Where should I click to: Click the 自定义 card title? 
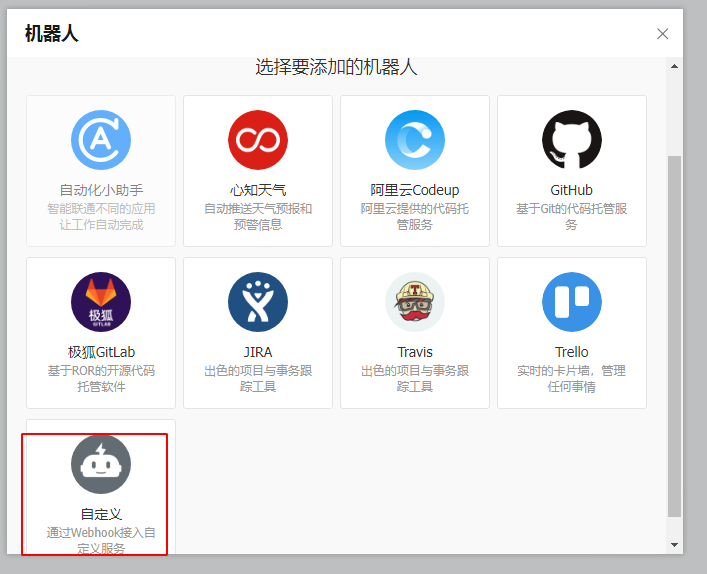(x=101, y=514)
